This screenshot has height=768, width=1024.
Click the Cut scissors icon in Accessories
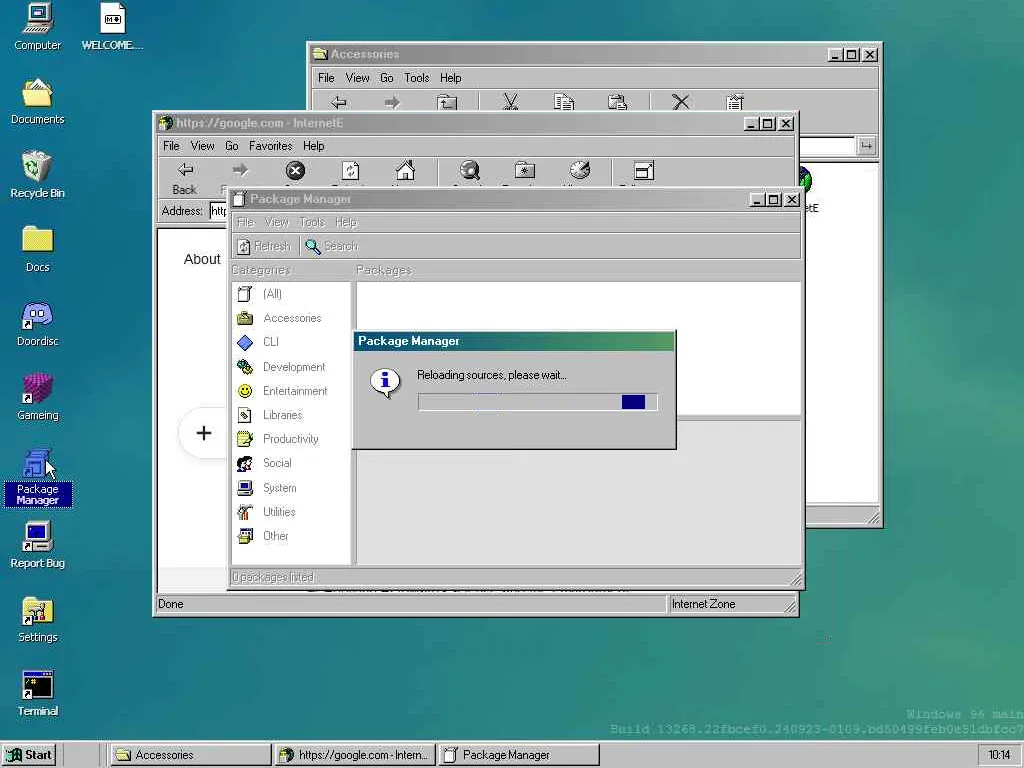click(x=511, y=101)
